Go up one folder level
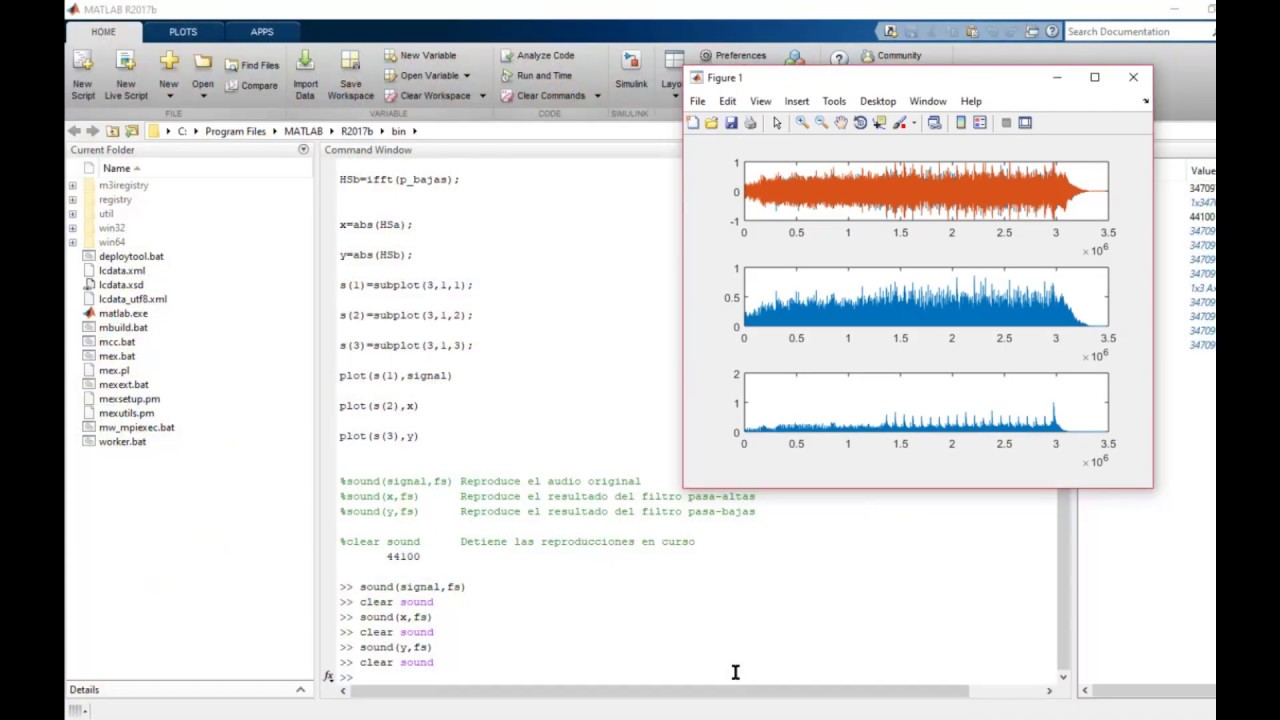1280x720 pixels. point(113,131)
